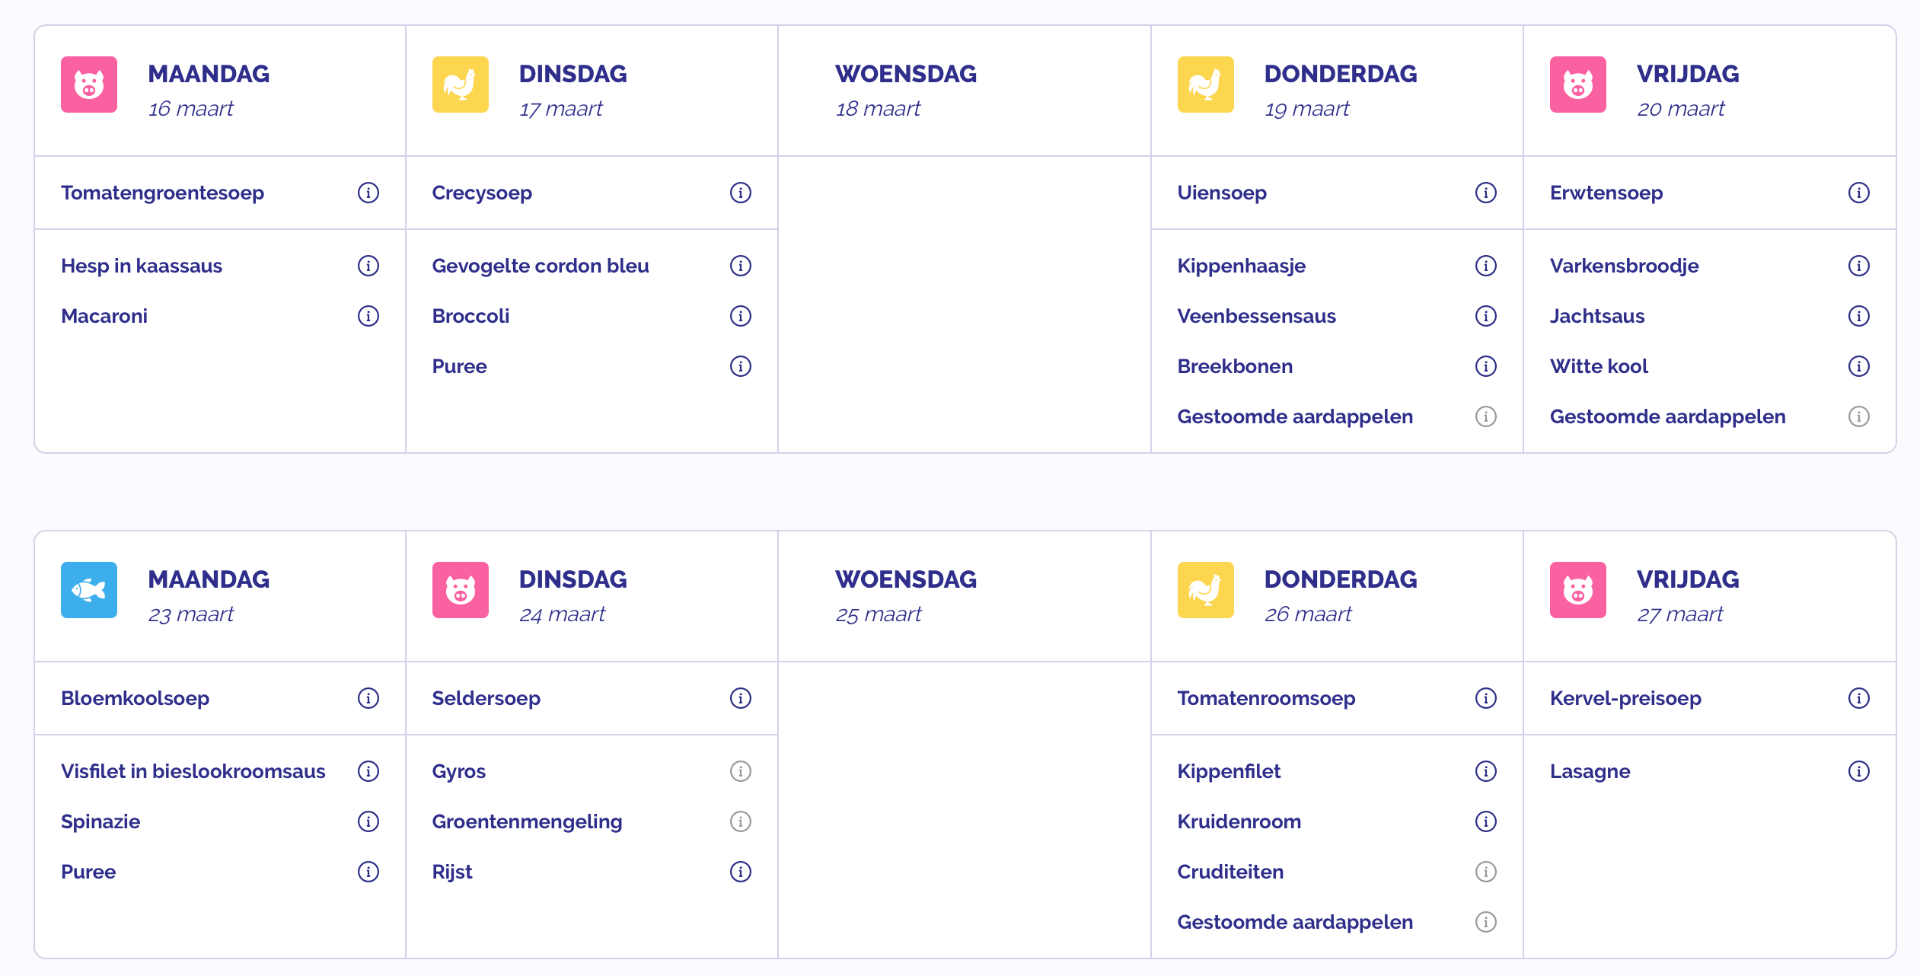Click the Hesp in kaassaus dish

point(142,266)
